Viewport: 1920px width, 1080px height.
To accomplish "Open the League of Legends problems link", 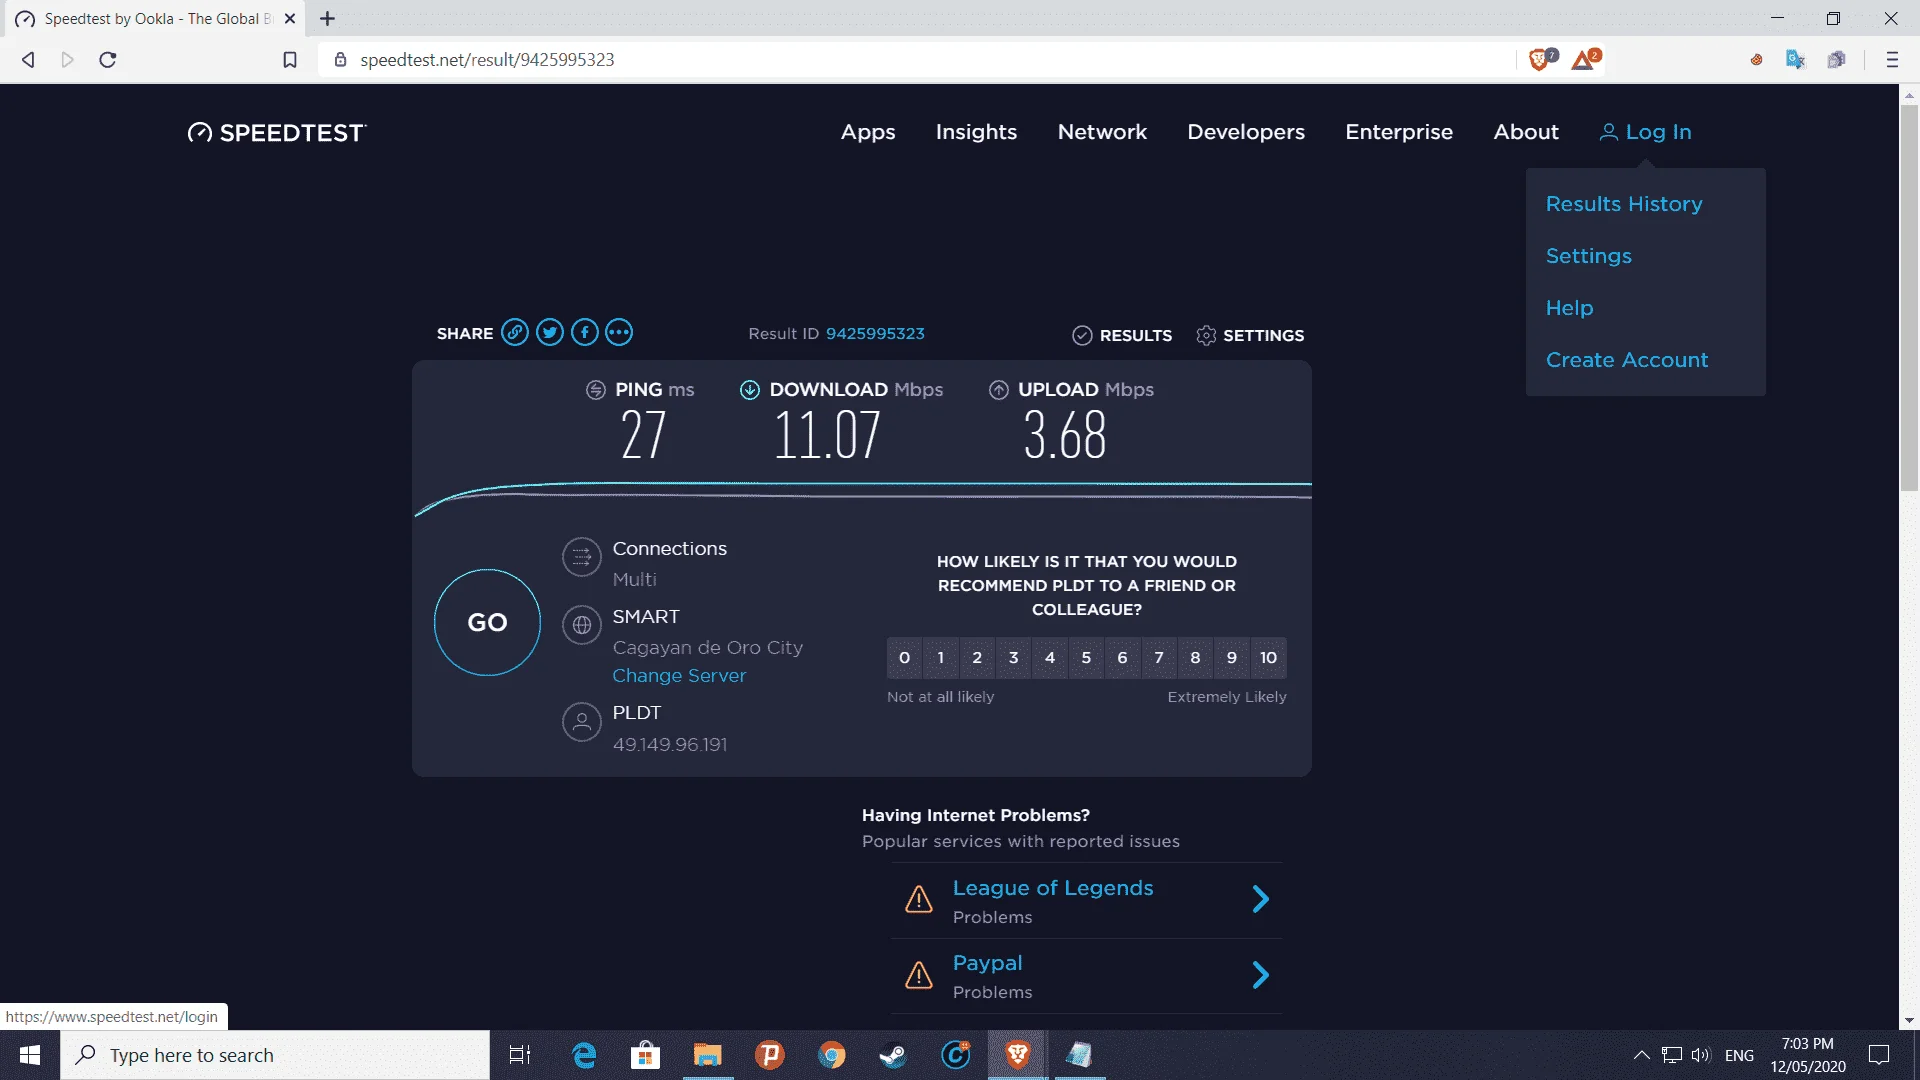I will tap(1053, 888).
